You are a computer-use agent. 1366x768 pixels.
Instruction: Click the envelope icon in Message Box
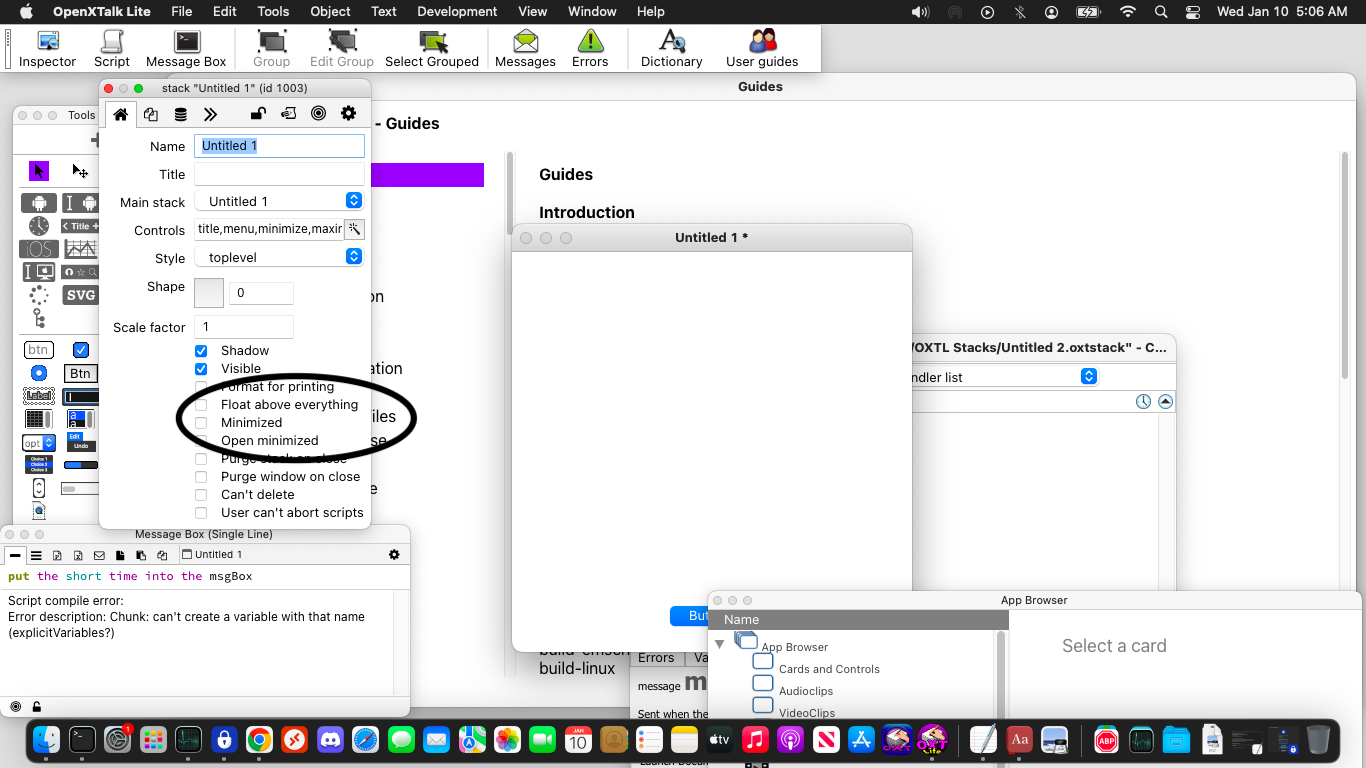pos(99,555)
